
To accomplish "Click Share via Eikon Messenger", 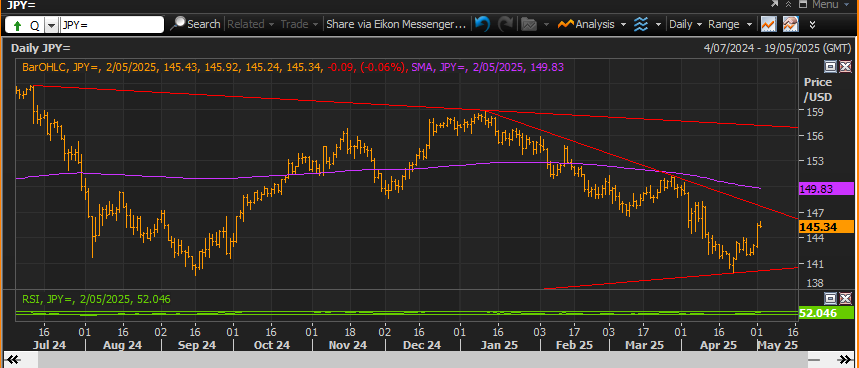I will [x=396, y=24].
